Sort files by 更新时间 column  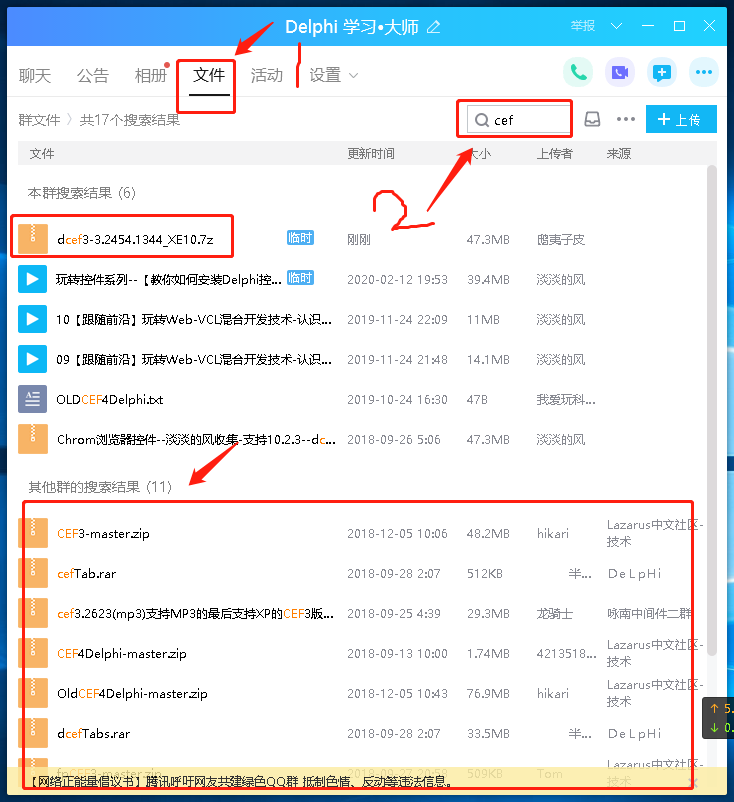[x=371, y=154]
